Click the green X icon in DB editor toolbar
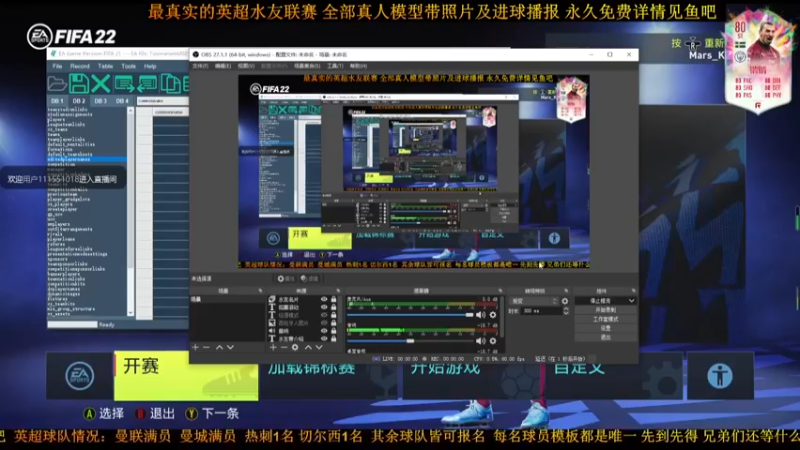 click(101, 84)
